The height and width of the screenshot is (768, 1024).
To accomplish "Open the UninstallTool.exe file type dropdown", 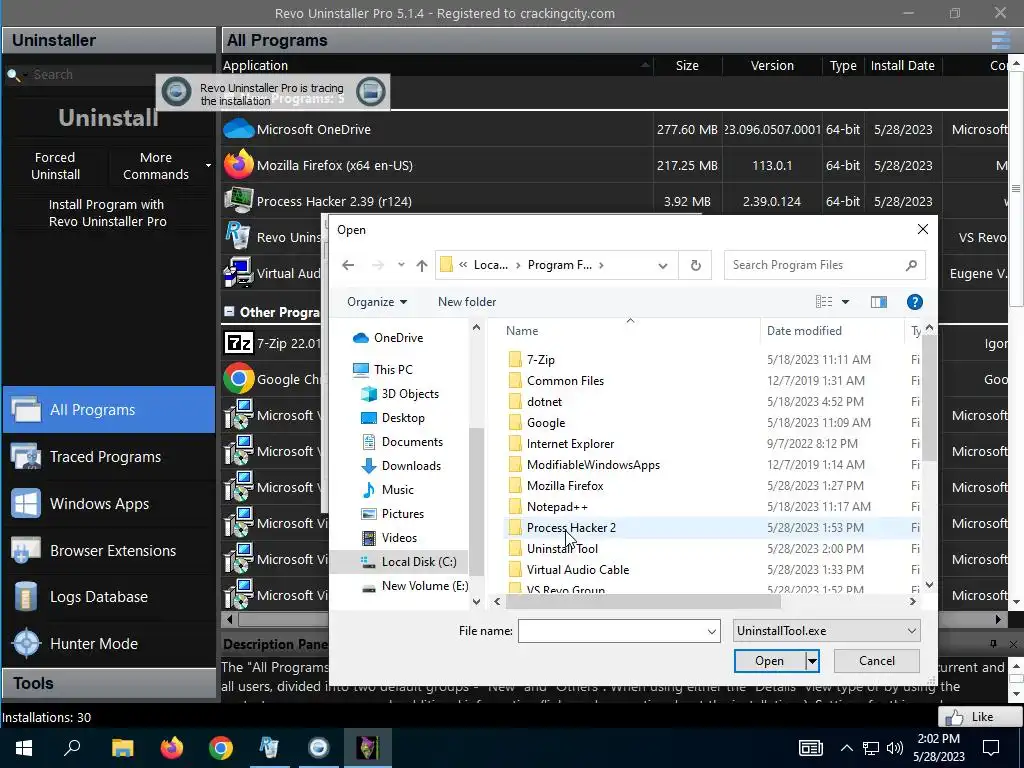I will pyautogui.click(x=826, y=631).
